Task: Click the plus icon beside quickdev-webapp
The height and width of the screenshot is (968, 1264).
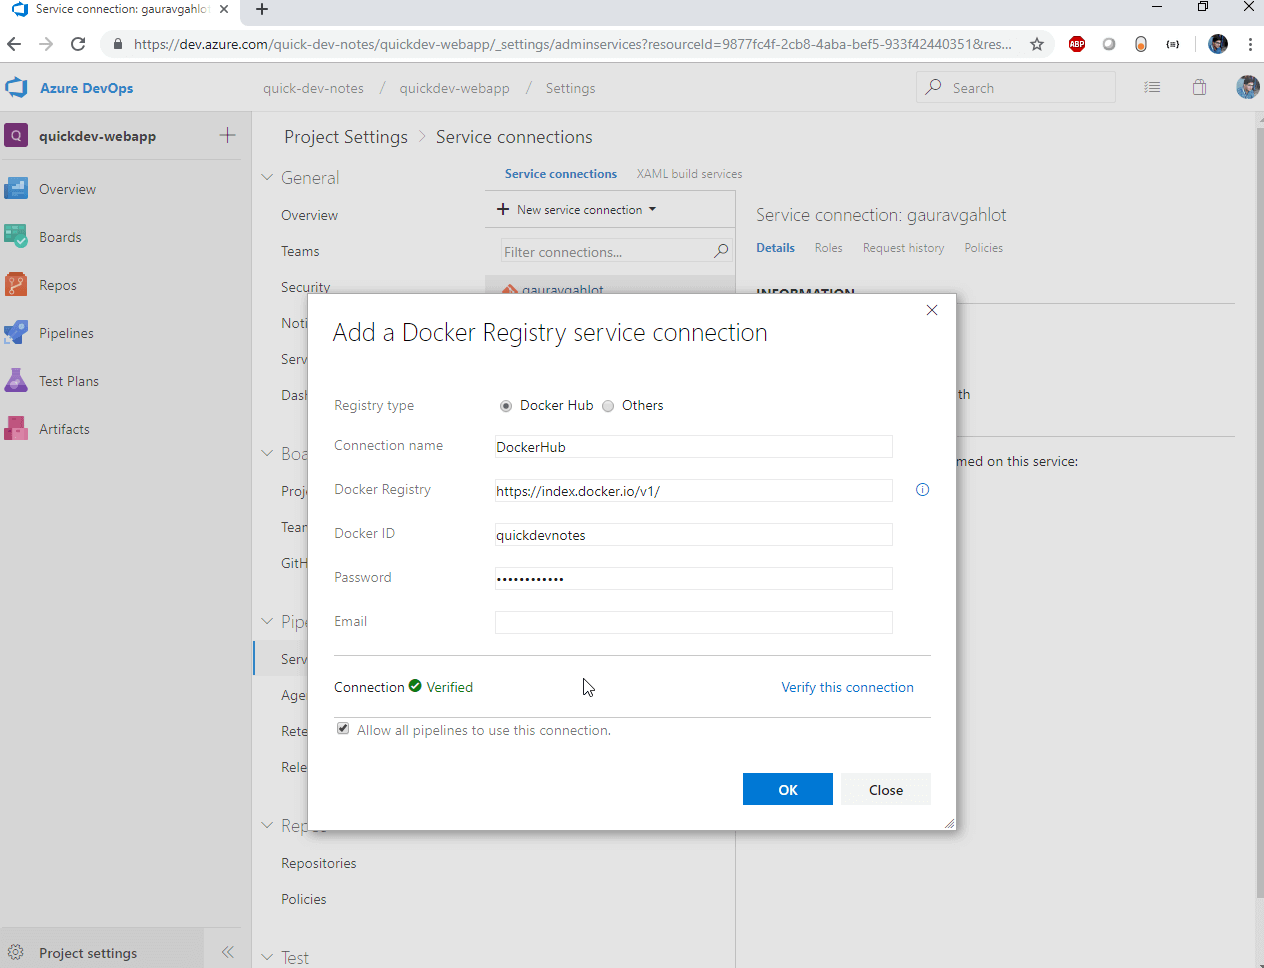Action: (x=228, y=135)
